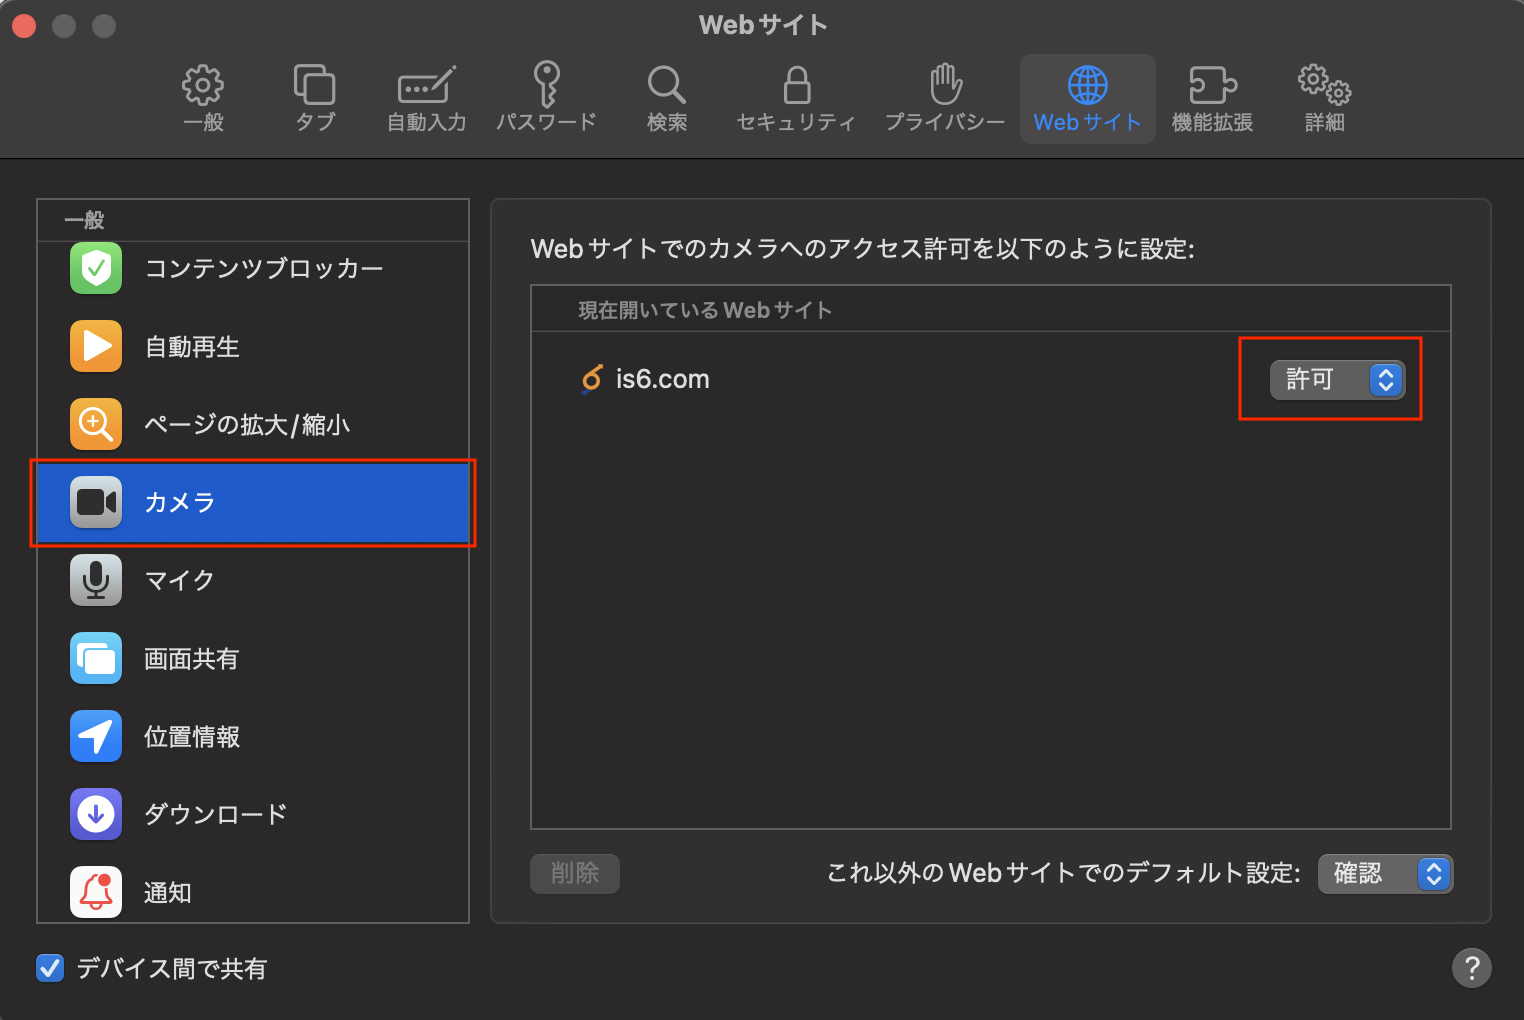
Task: Click the red close window button
Action: (25, 25)
